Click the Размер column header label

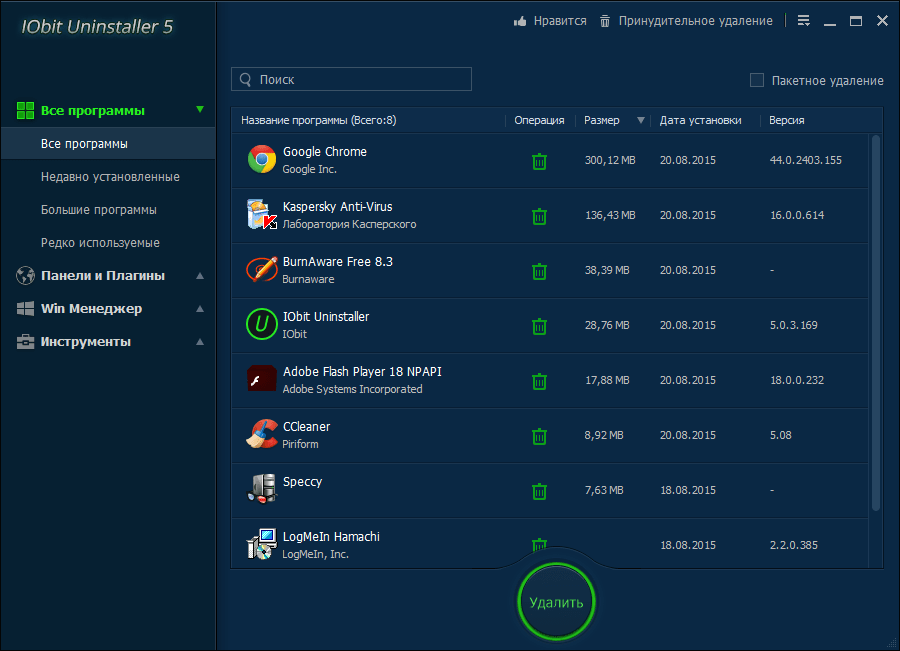pyautogui.click(x=602, y=121)
